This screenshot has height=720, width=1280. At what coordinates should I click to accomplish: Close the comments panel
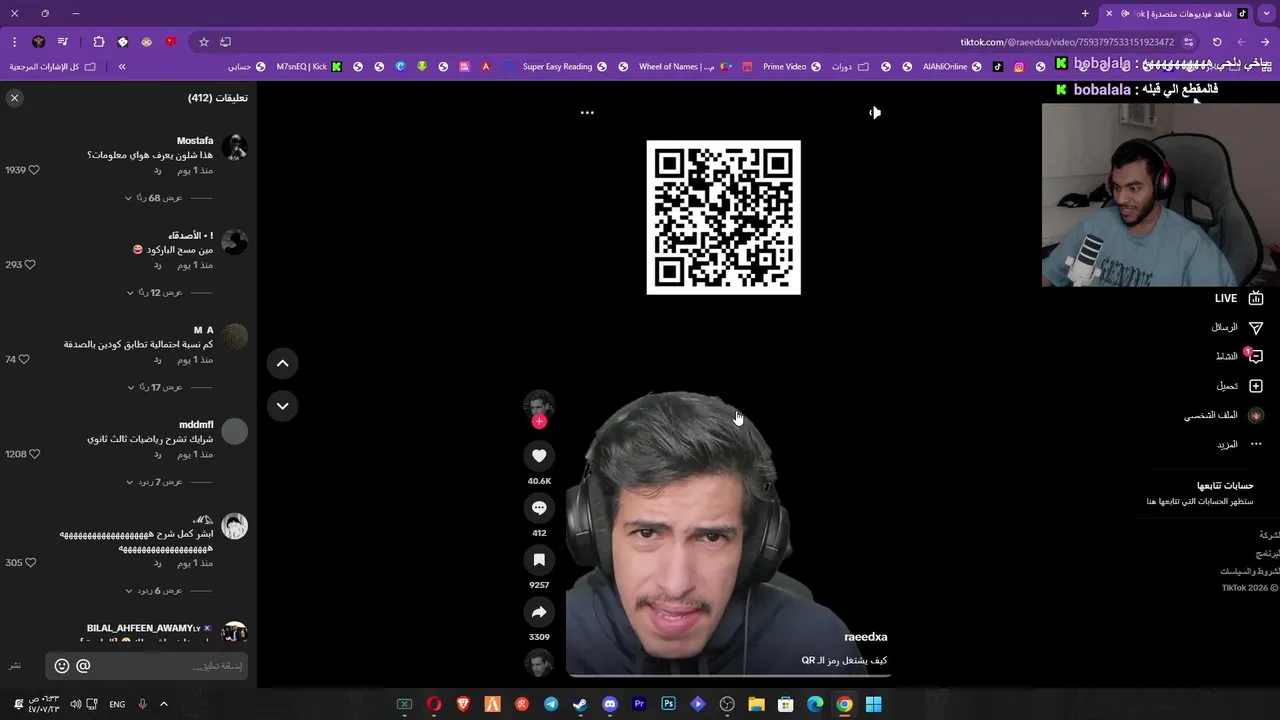14,98
